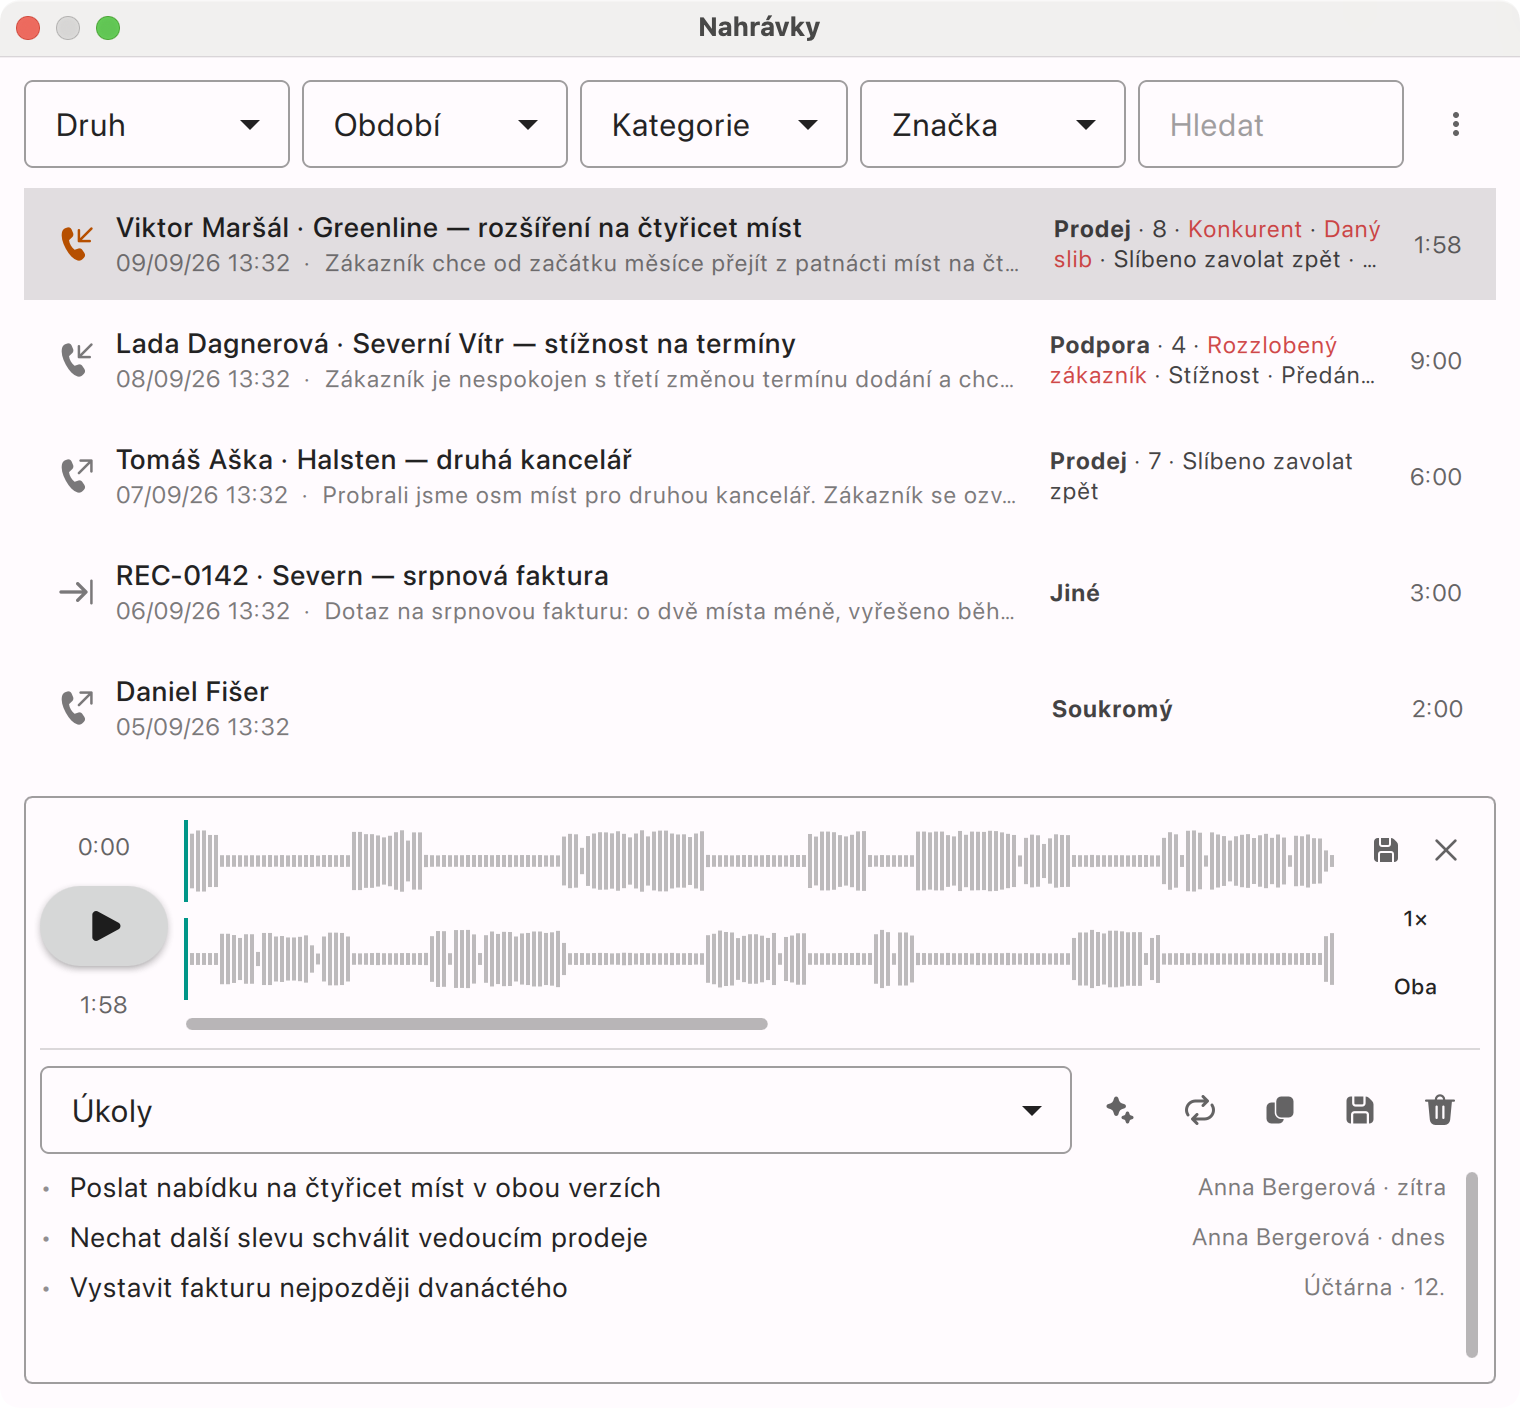Click task 'Vystavit fakturu nejpozději dvanáctého'

[x=319, y=1288]
